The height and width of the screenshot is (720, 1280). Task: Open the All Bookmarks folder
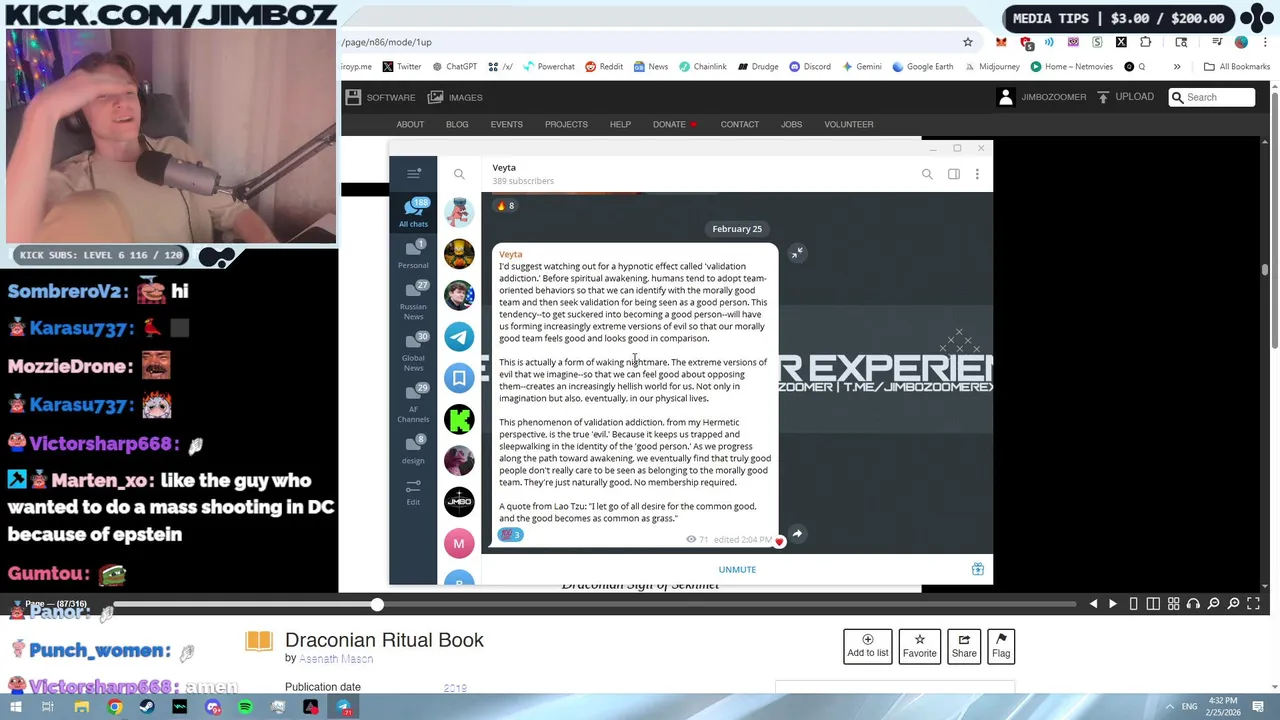click(x=1237, y=67)
